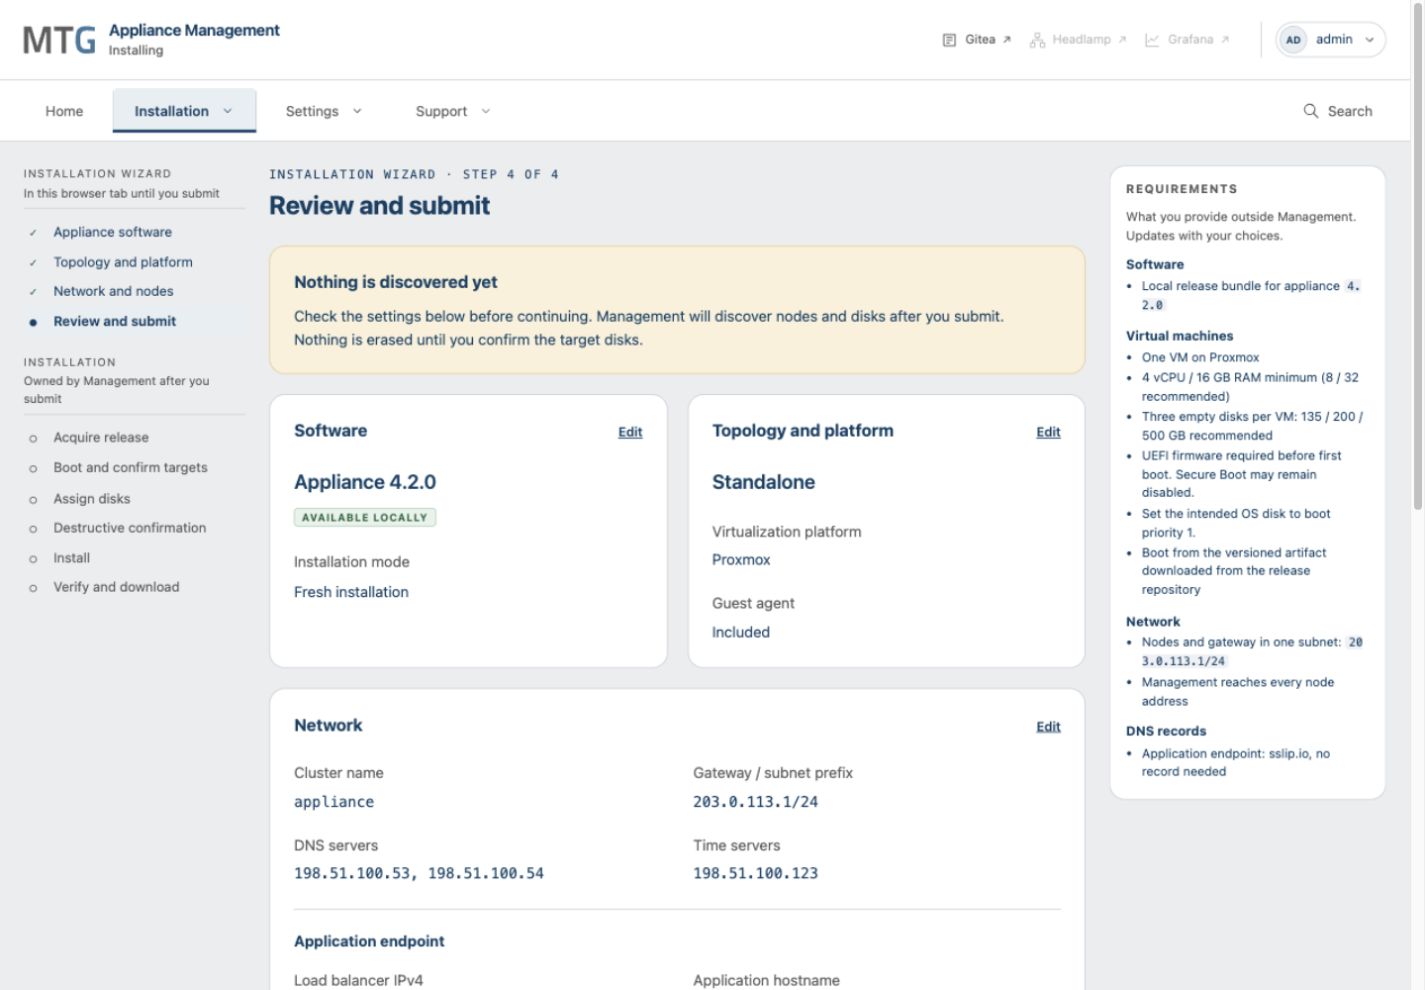Click circle marker beside Assign disks

point(33,499)
